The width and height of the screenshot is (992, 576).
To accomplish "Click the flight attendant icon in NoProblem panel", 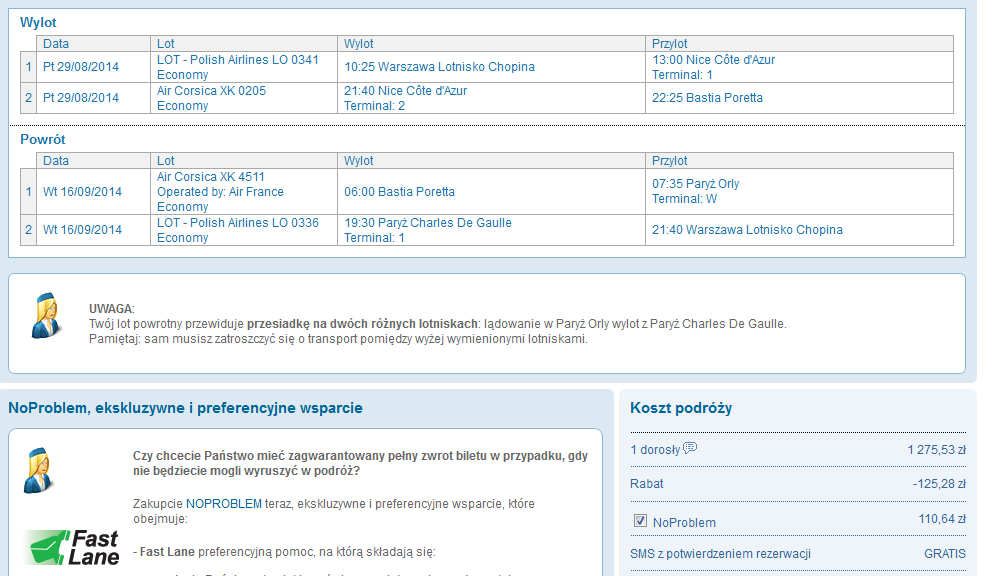I will coord(39,470).
